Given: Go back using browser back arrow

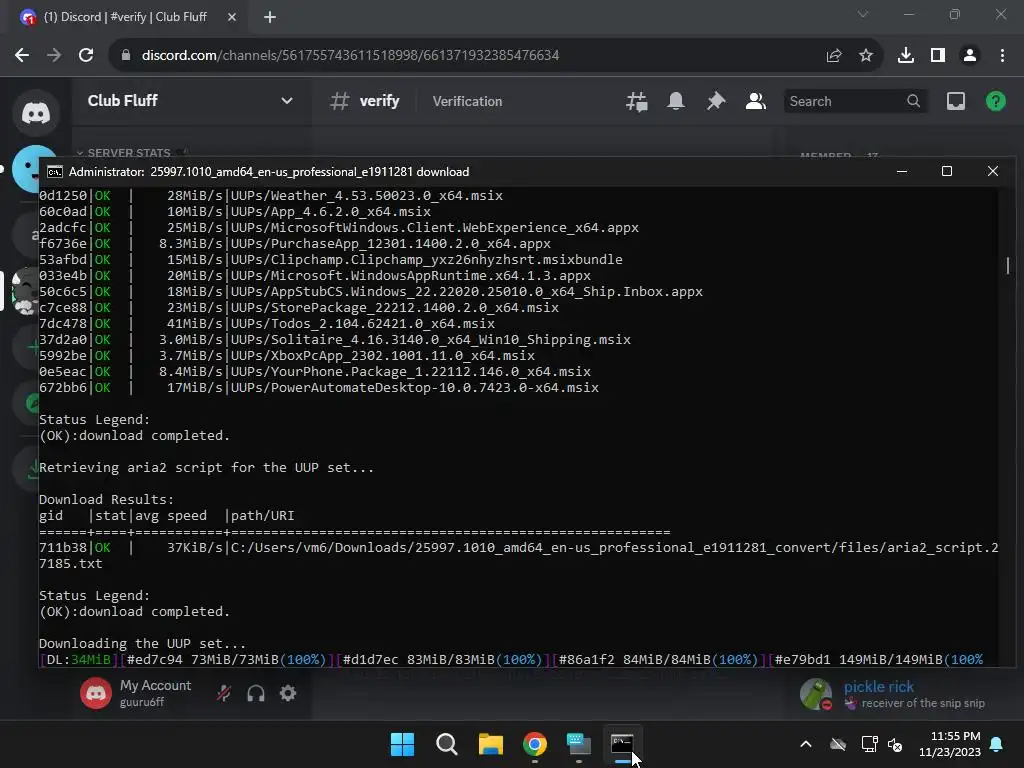Looking at the screenshot, I should pyautogui.click(x=22, y=56).
